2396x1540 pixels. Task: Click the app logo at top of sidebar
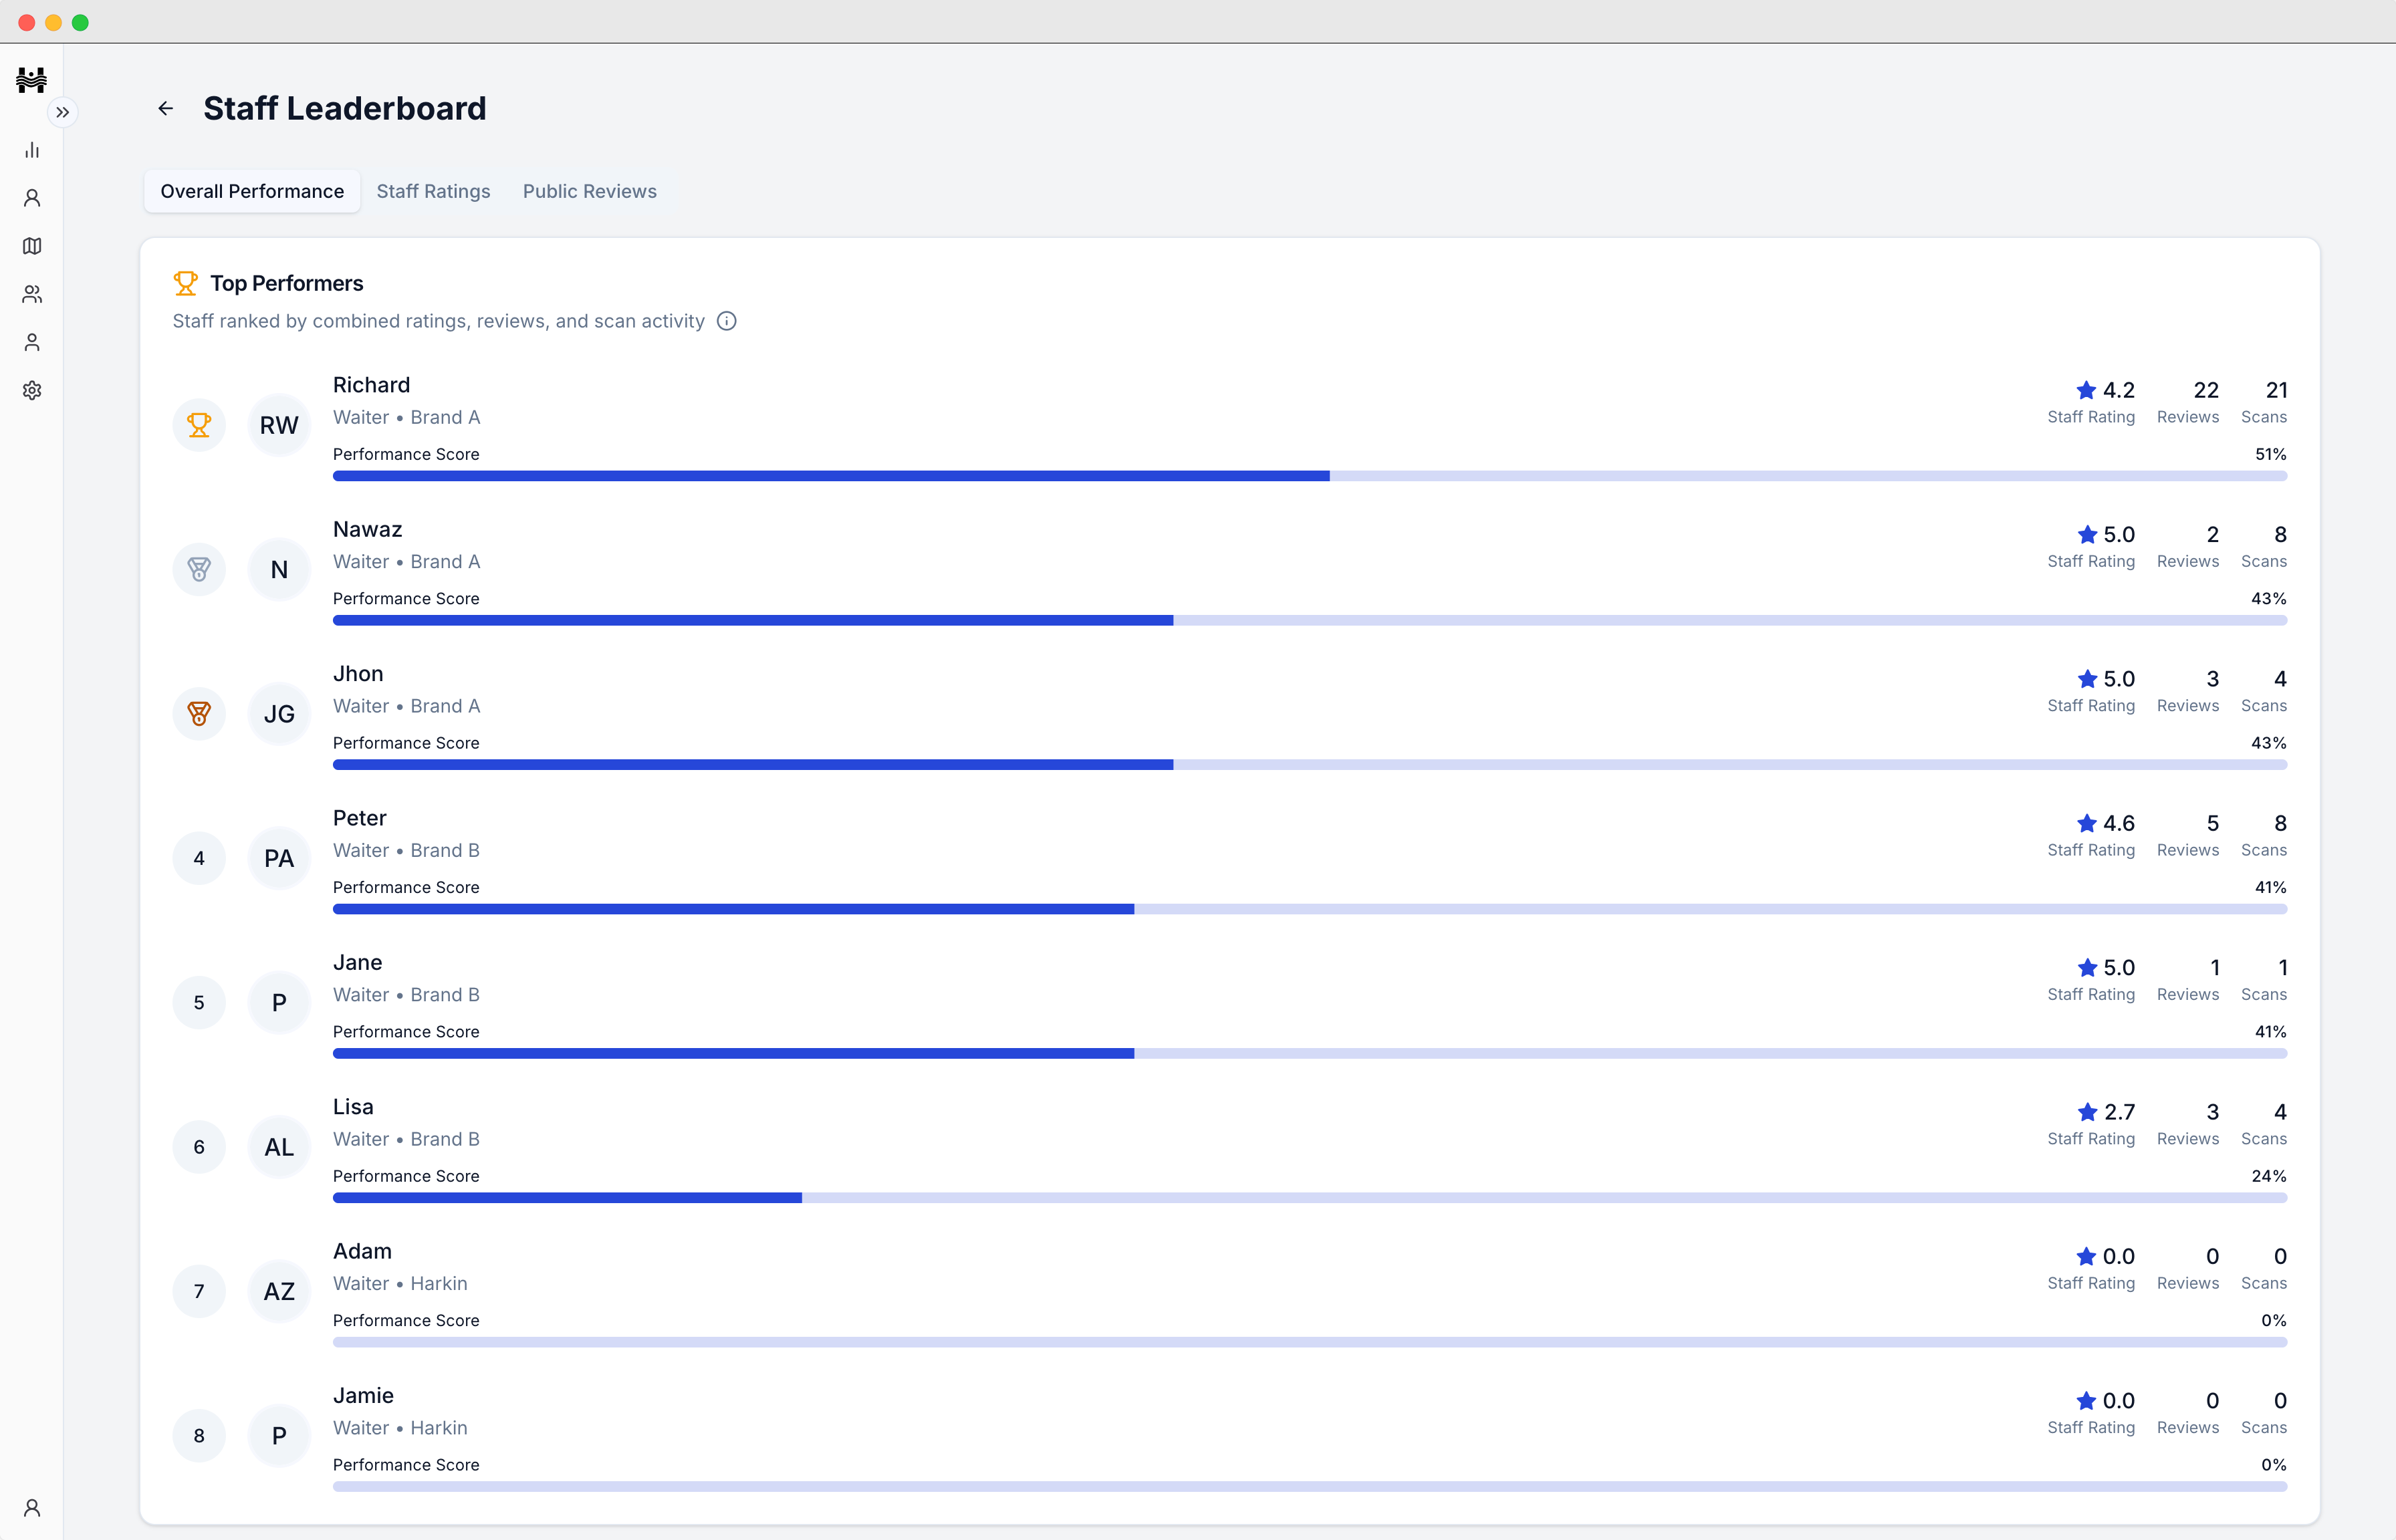(x=32, y=79)
